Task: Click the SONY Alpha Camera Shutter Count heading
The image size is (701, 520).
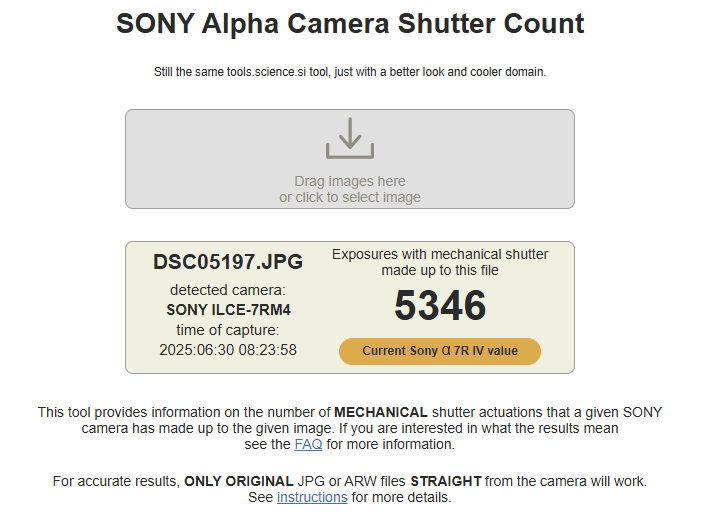Action: click(350, 24)
